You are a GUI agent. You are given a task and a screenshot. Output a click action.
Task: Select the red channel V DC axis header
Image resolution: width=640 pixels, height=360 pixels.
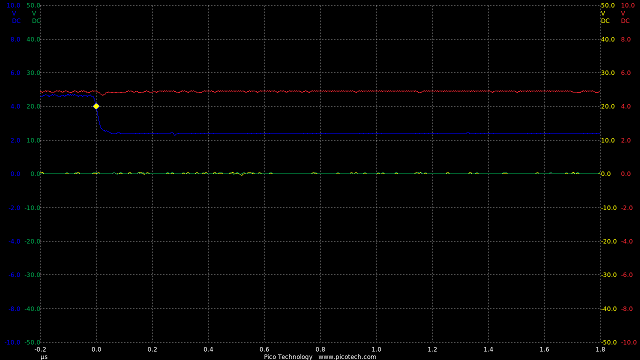coord(625,17)
